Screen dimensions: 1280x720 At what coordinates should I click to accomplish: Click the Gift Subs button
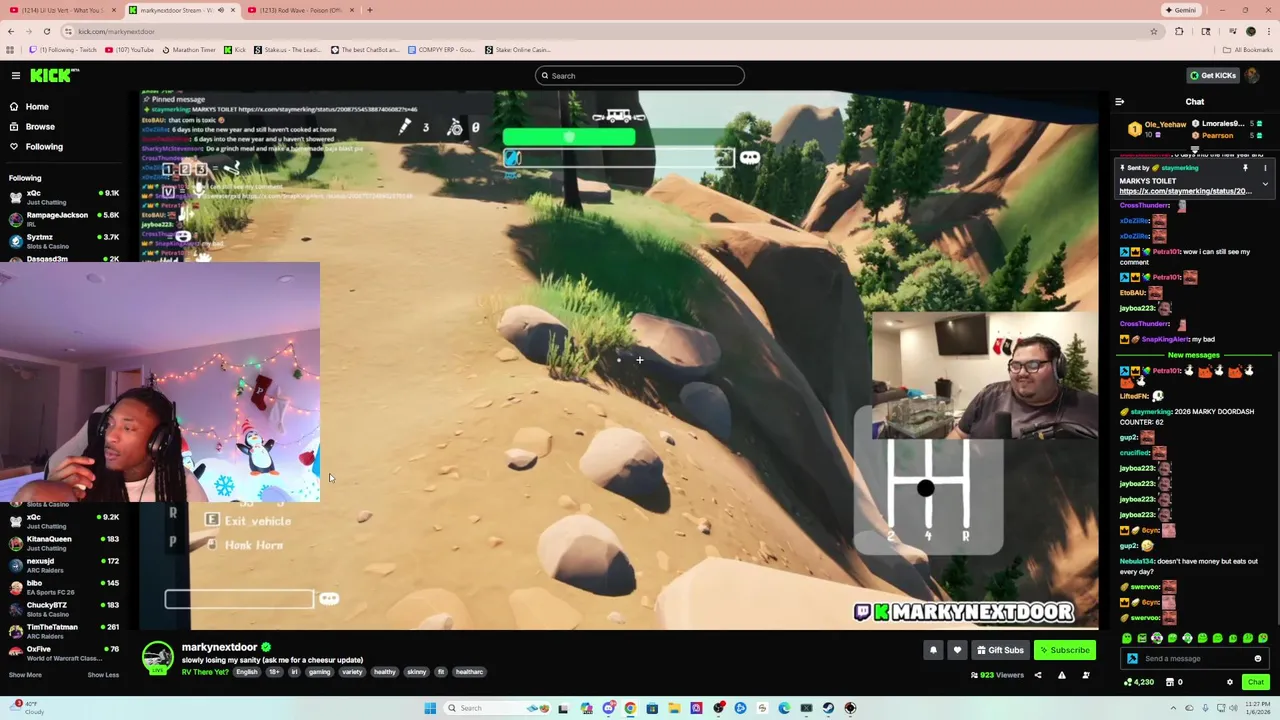coord(1000,650)
